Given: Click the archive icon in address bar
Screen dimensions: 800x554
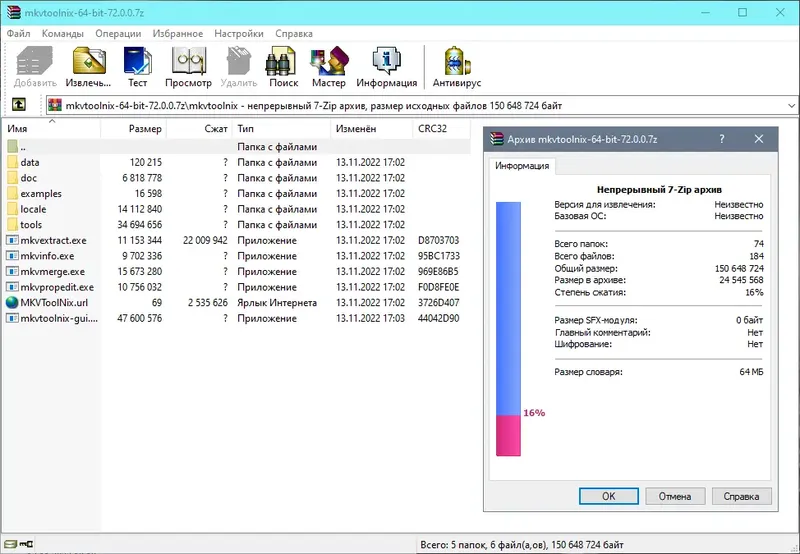Looking at the screenshot, I should pos(55,106).
